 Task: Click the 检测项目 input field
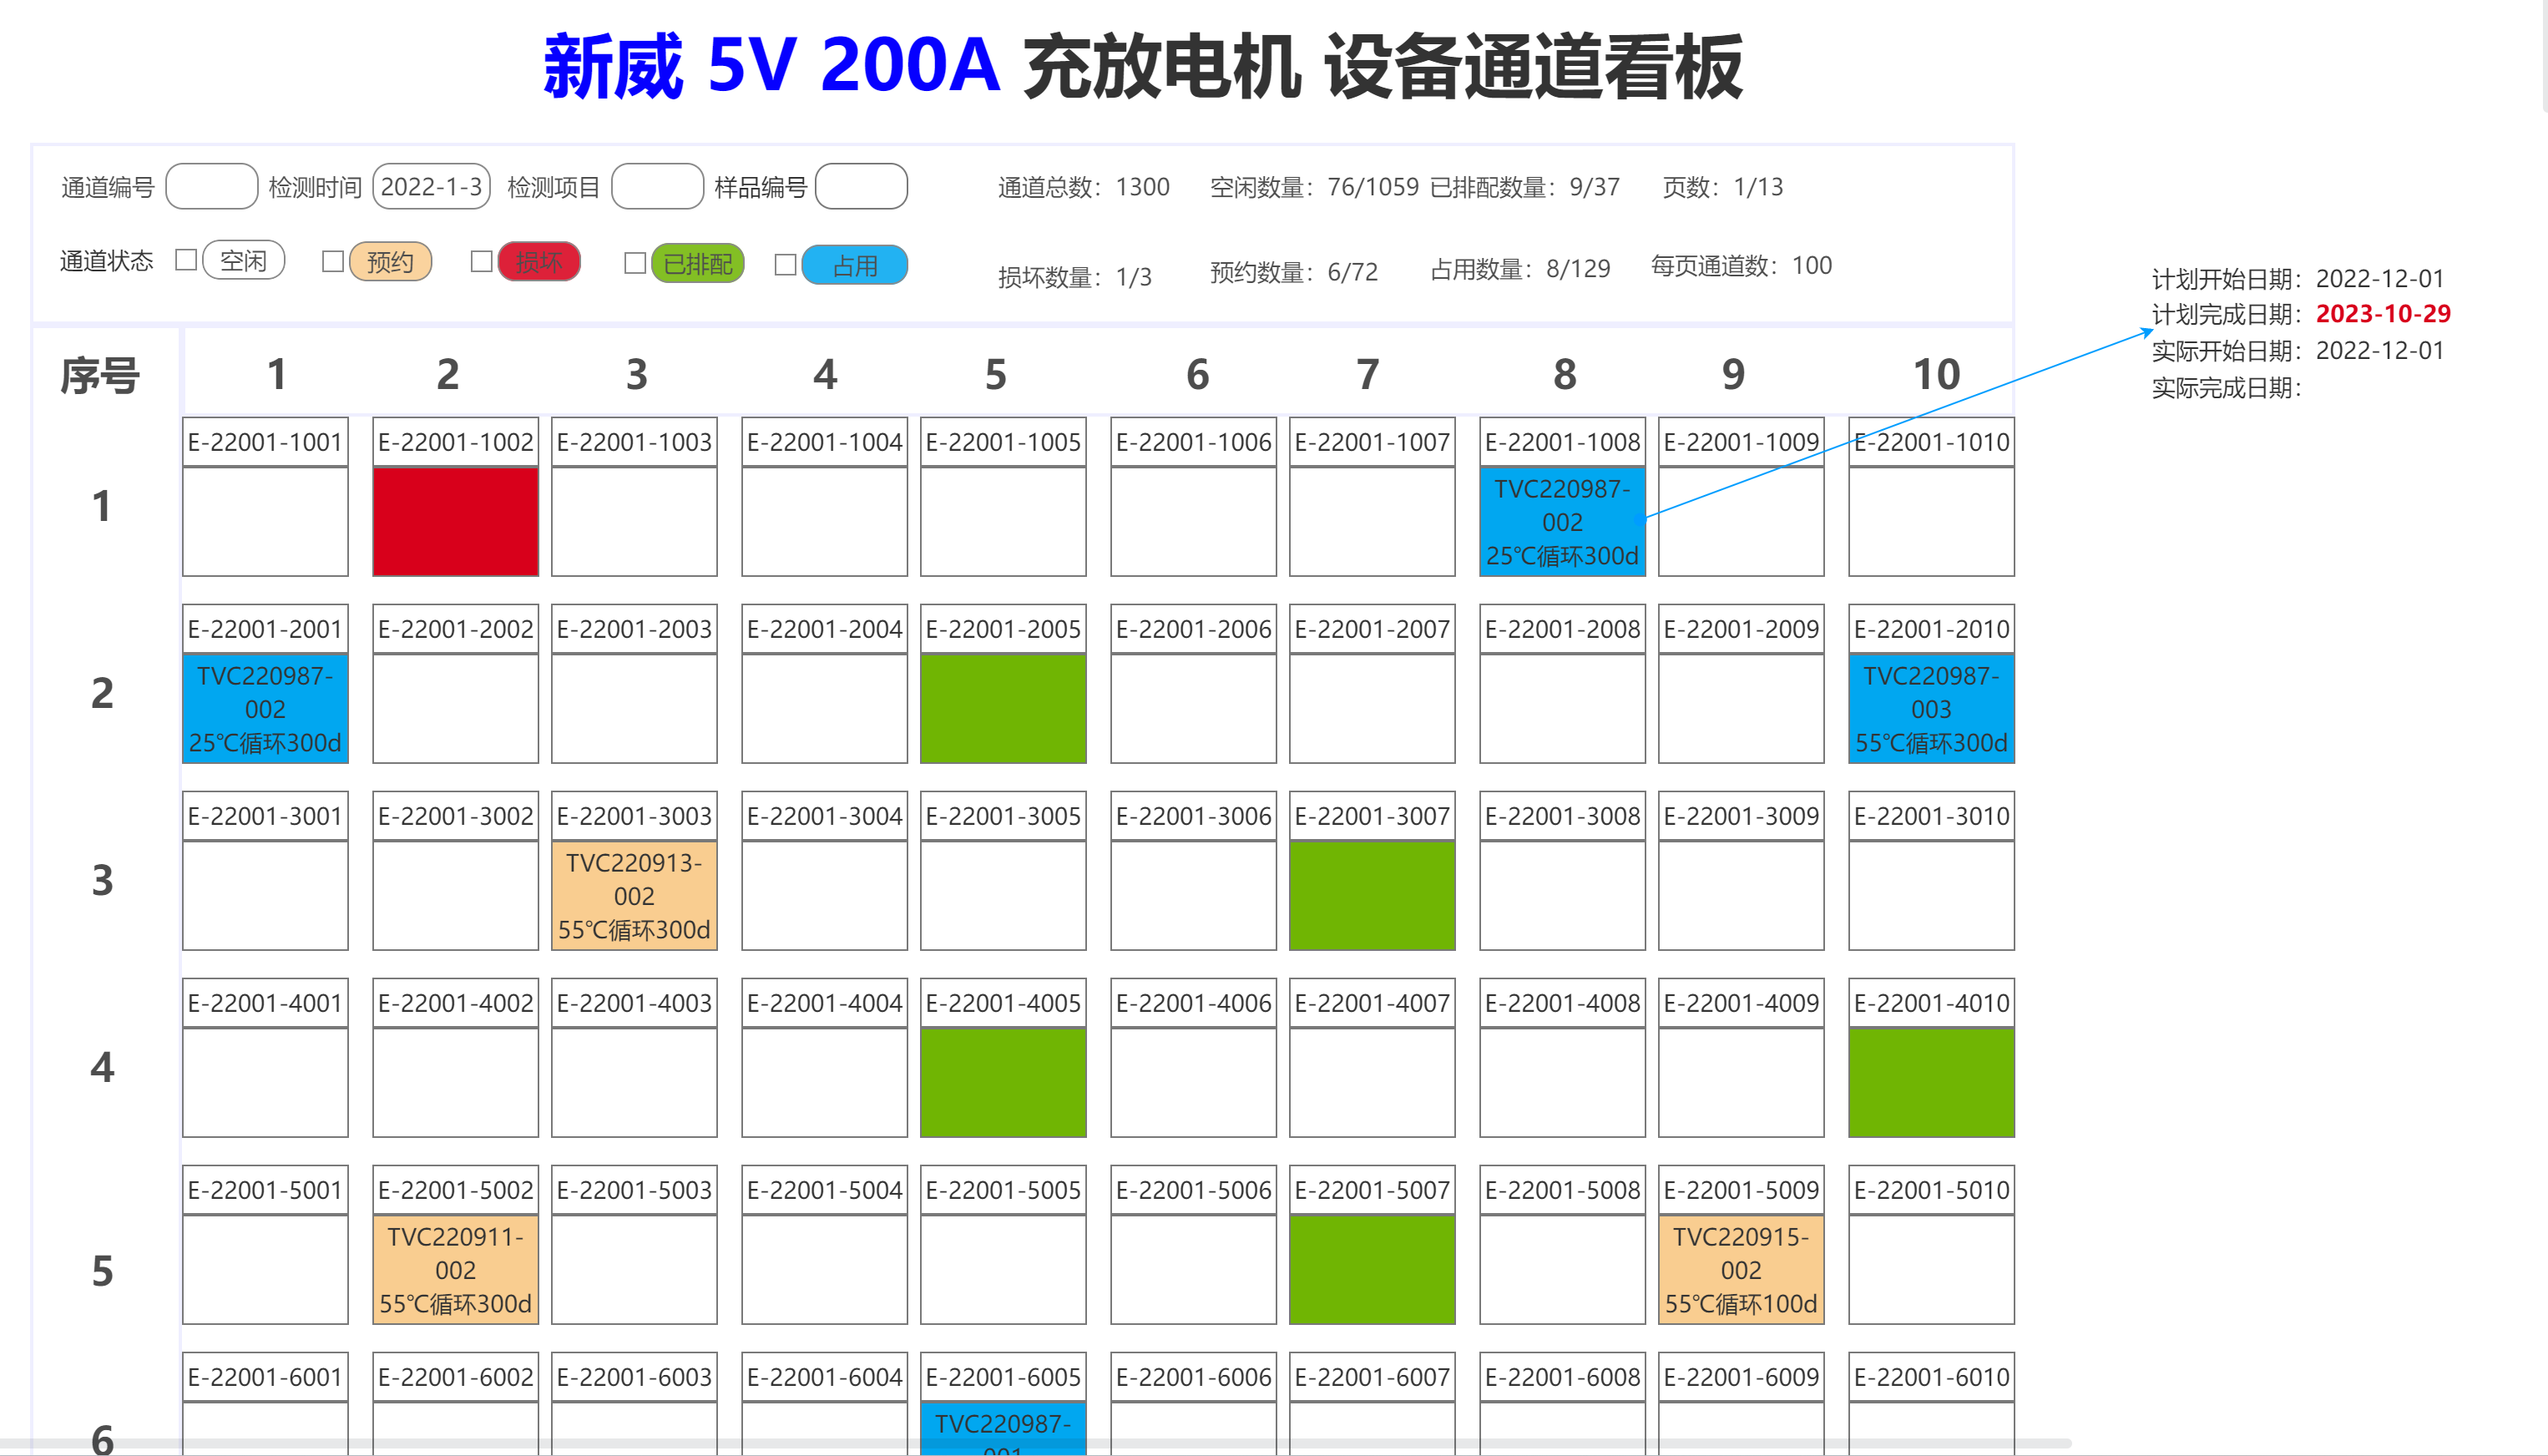tap(657, 187)
